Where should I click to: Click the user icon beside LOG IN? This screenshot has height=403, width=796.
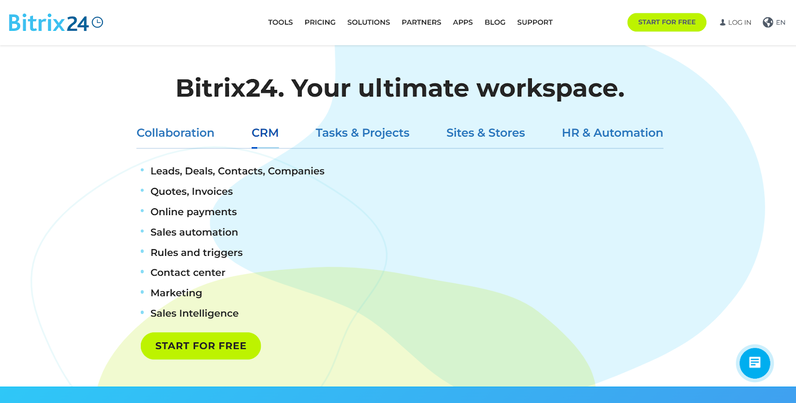(x=722, y=22)
